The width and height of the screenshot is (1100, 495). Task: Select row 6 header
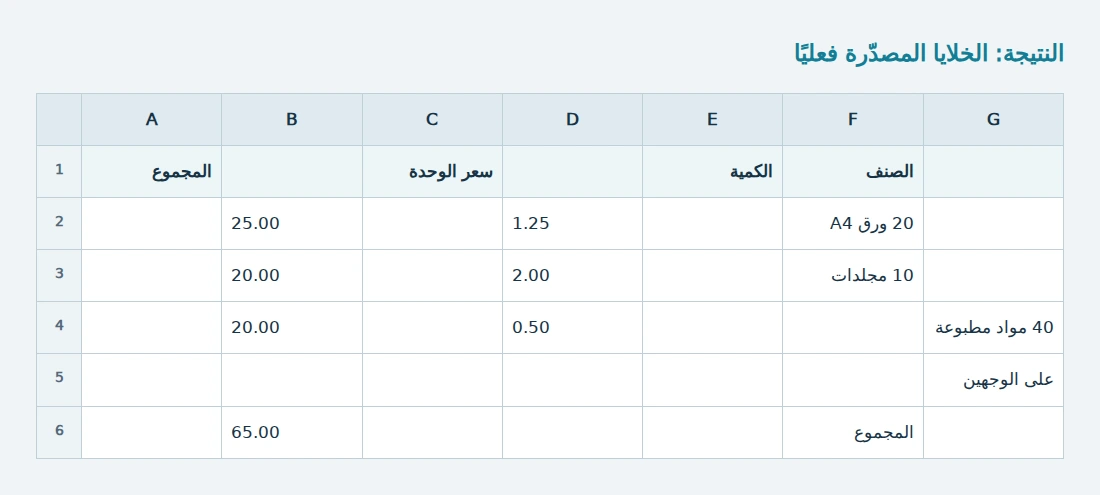tap(59, 432)
